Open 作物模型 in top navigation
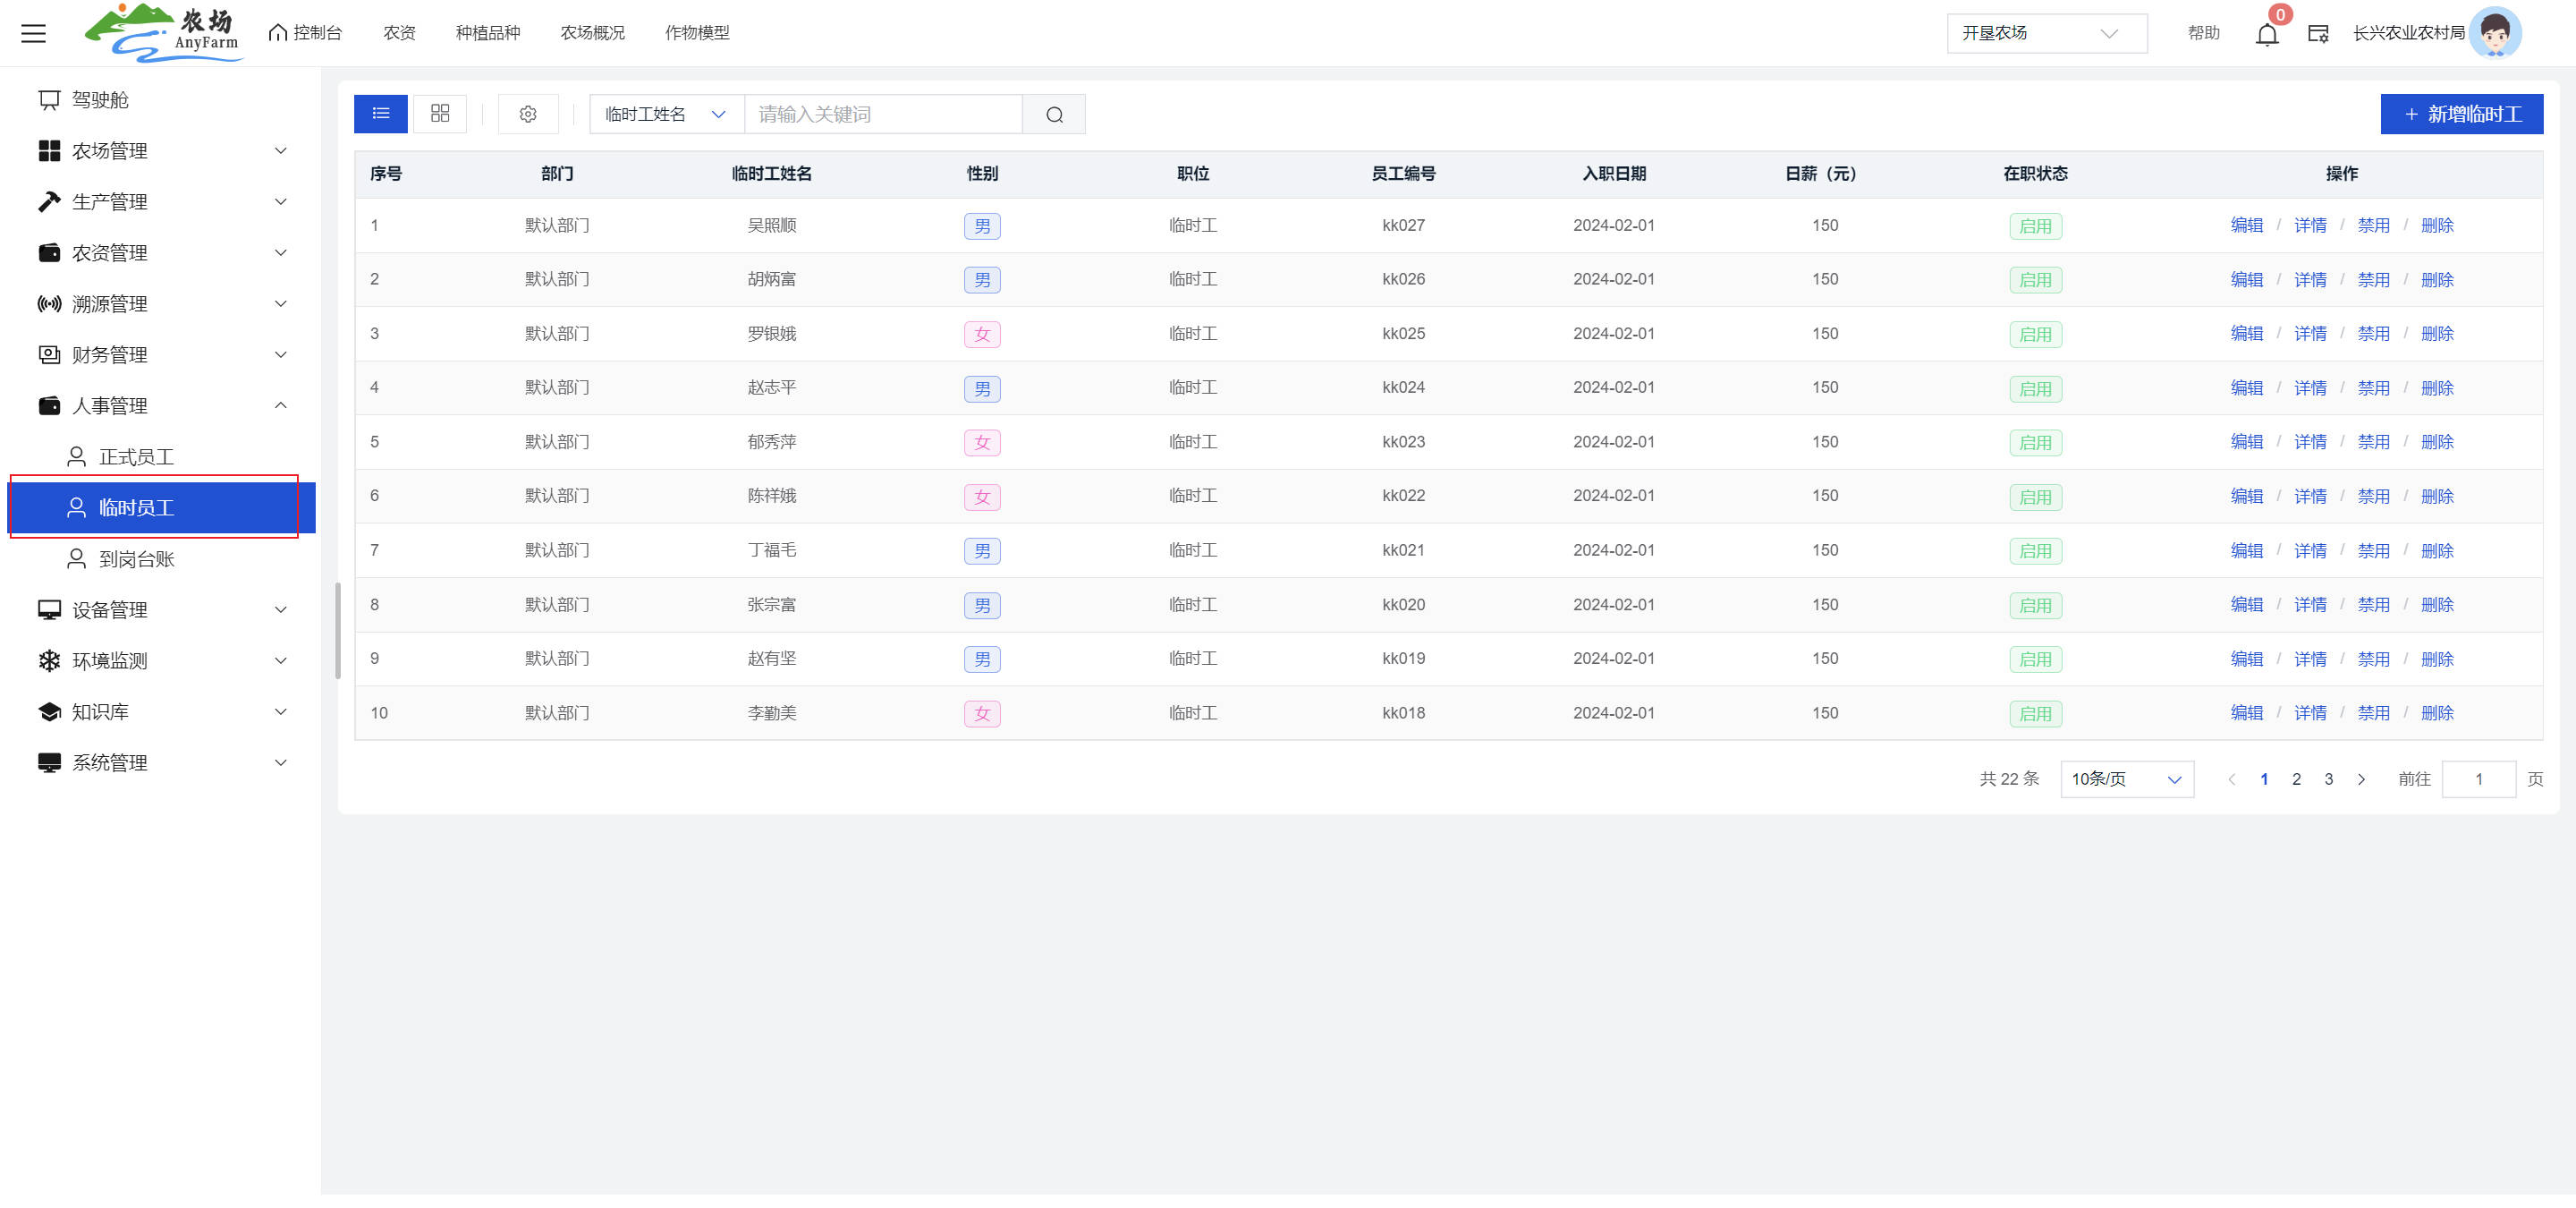The height and width of the screenshot is (1208, 2576). (x=697, y=33)
